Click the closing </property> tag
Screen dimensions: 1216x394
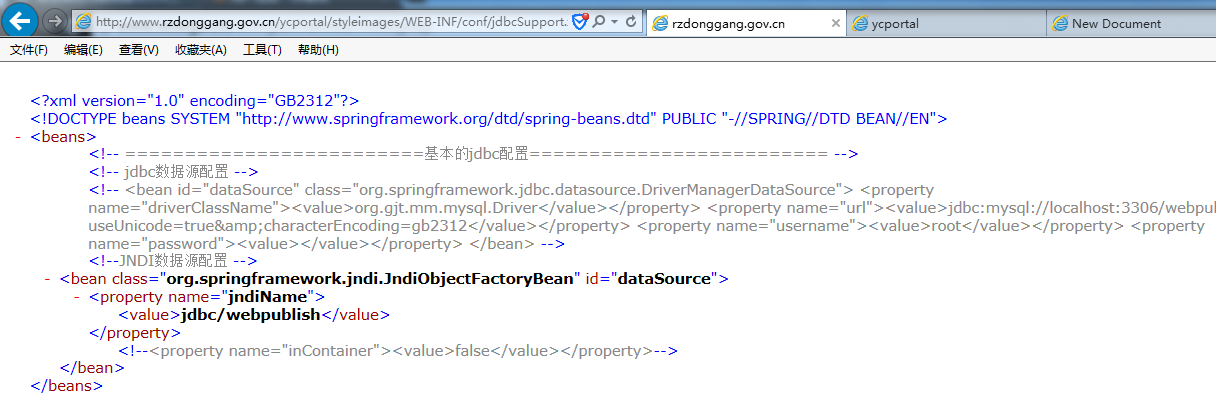135,332
